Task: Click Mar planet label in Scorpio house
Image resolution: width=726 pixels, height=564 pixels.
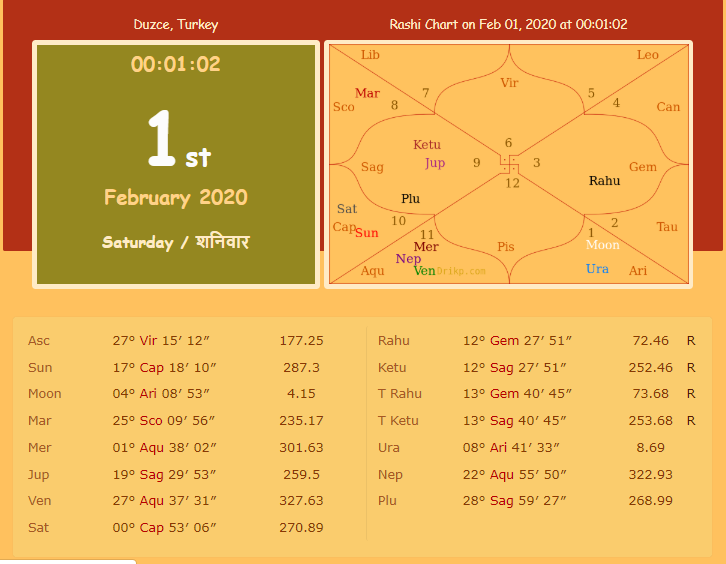Action: [x=367, y=93]
